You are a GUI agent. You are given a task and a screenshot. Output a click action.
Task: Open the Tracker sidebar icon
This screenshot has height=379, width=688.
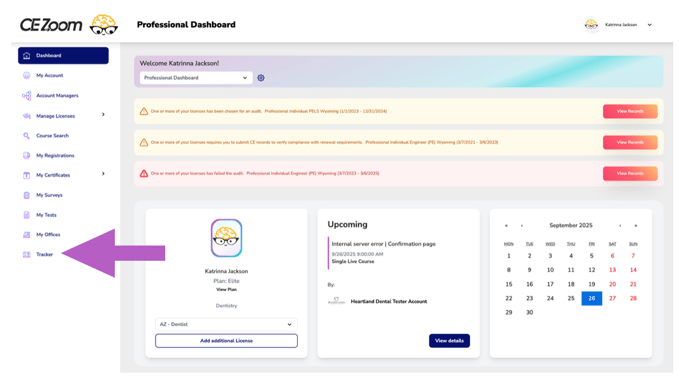pyautogui.click(x=27, y=254)
